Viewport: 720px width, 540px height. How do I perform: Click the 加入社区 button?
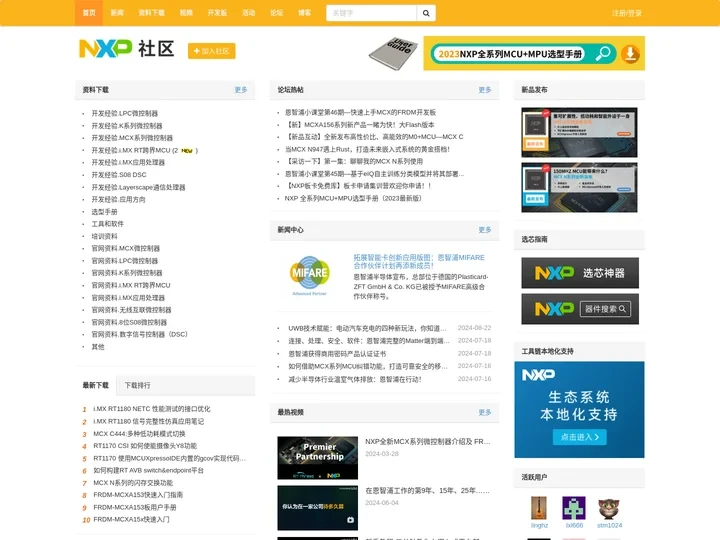[x=212, y=51]
